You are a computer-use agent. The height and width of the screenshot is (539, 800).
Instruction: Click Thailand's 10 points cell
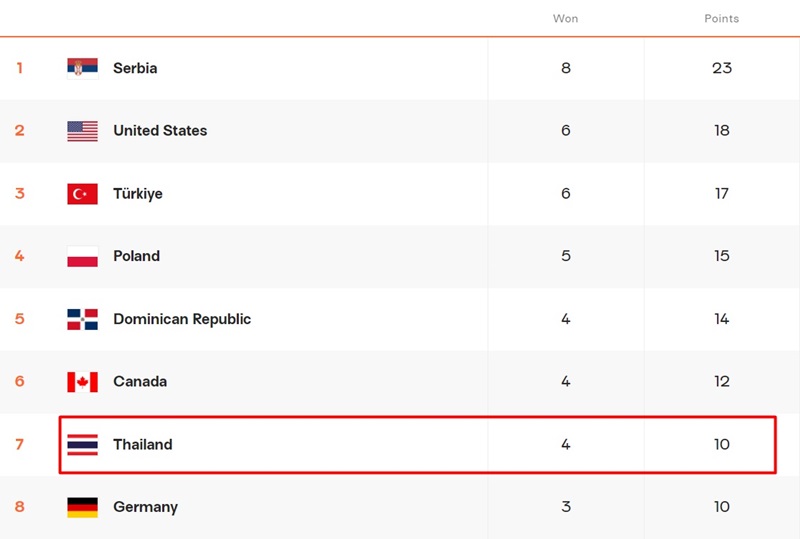click(722, 444)
